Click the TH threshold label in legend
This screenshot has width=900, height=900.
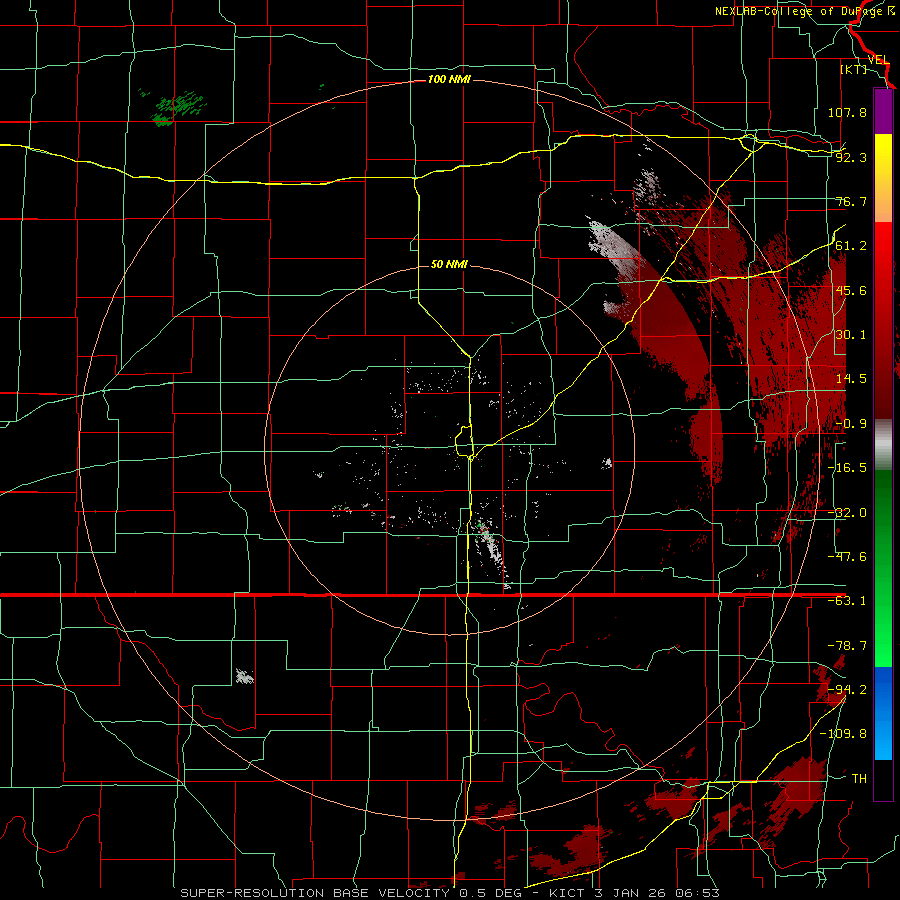pos(859,779)
